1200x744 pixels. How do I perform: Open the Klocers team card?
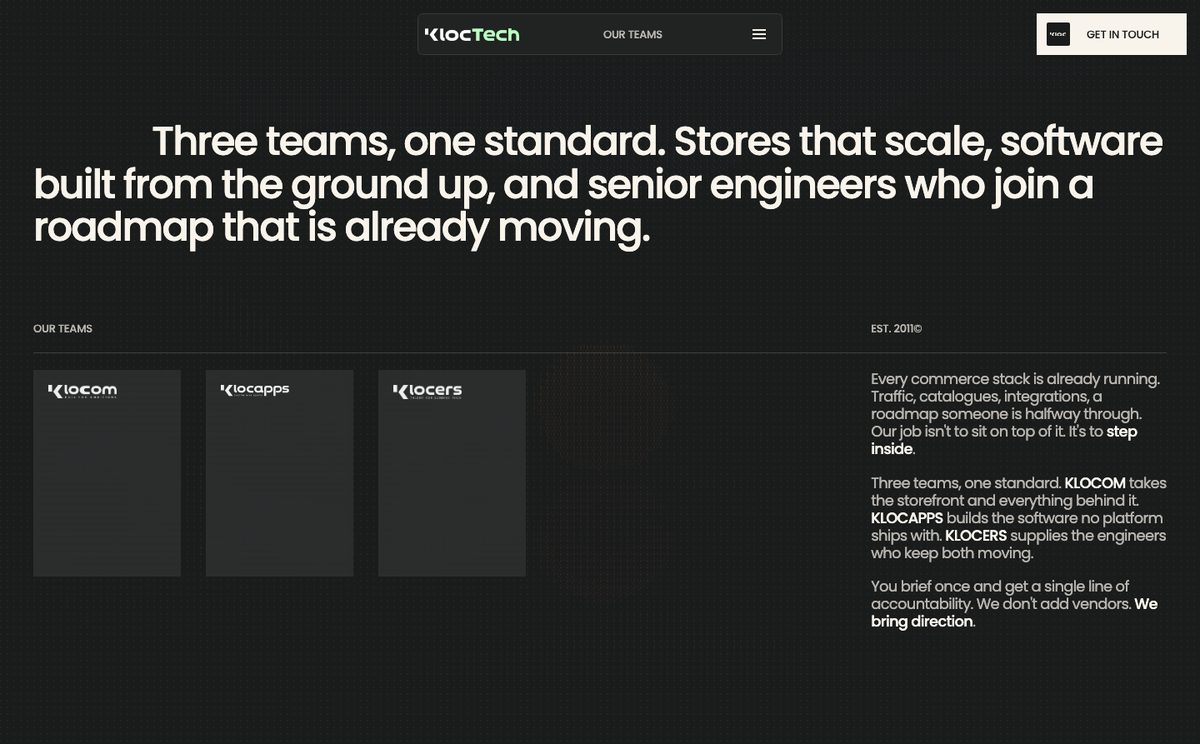pos(452,473)
